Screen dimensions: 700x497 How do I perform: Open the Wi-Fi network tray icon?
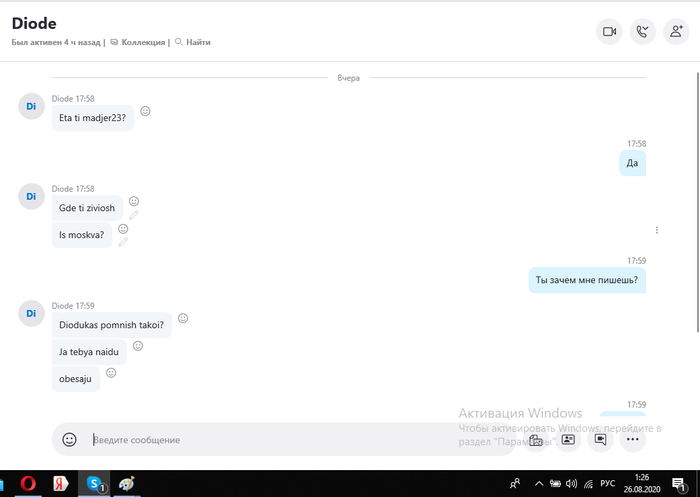tap(588, 484)
